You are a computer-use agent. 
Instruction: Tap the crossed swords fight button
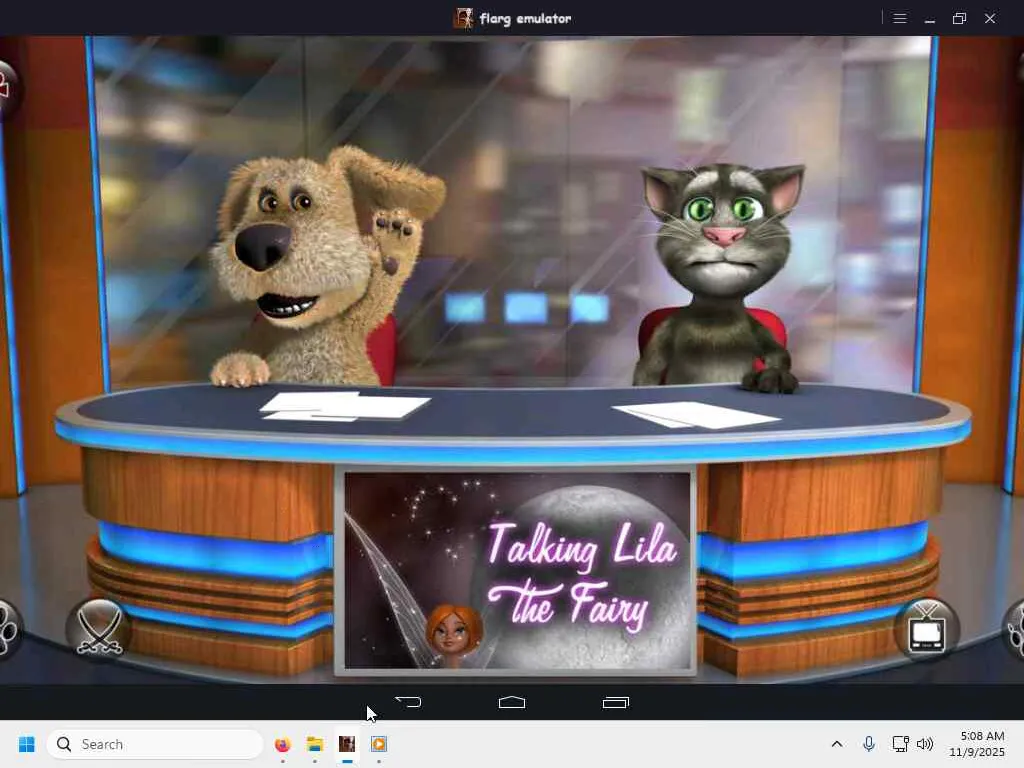(99, 629)
